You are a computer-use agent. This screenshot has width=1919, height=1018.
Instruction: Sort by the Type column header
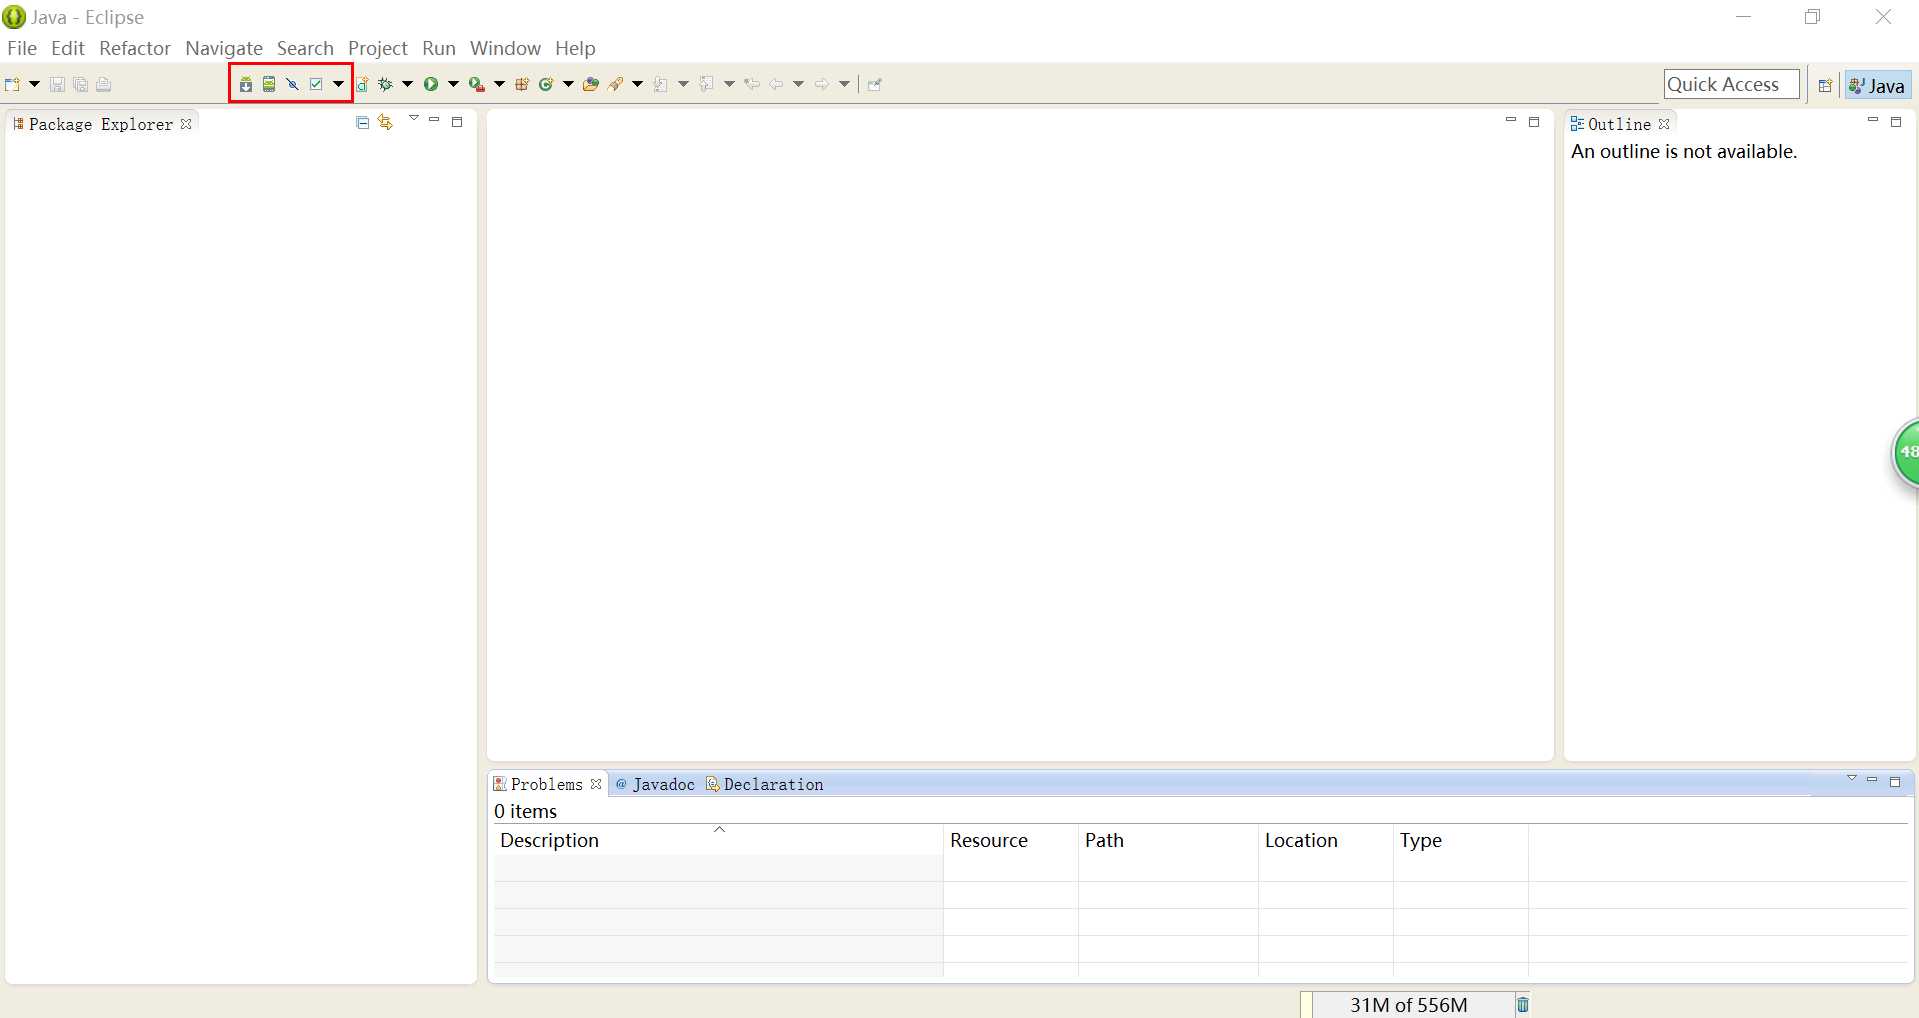click(1461, 840)
